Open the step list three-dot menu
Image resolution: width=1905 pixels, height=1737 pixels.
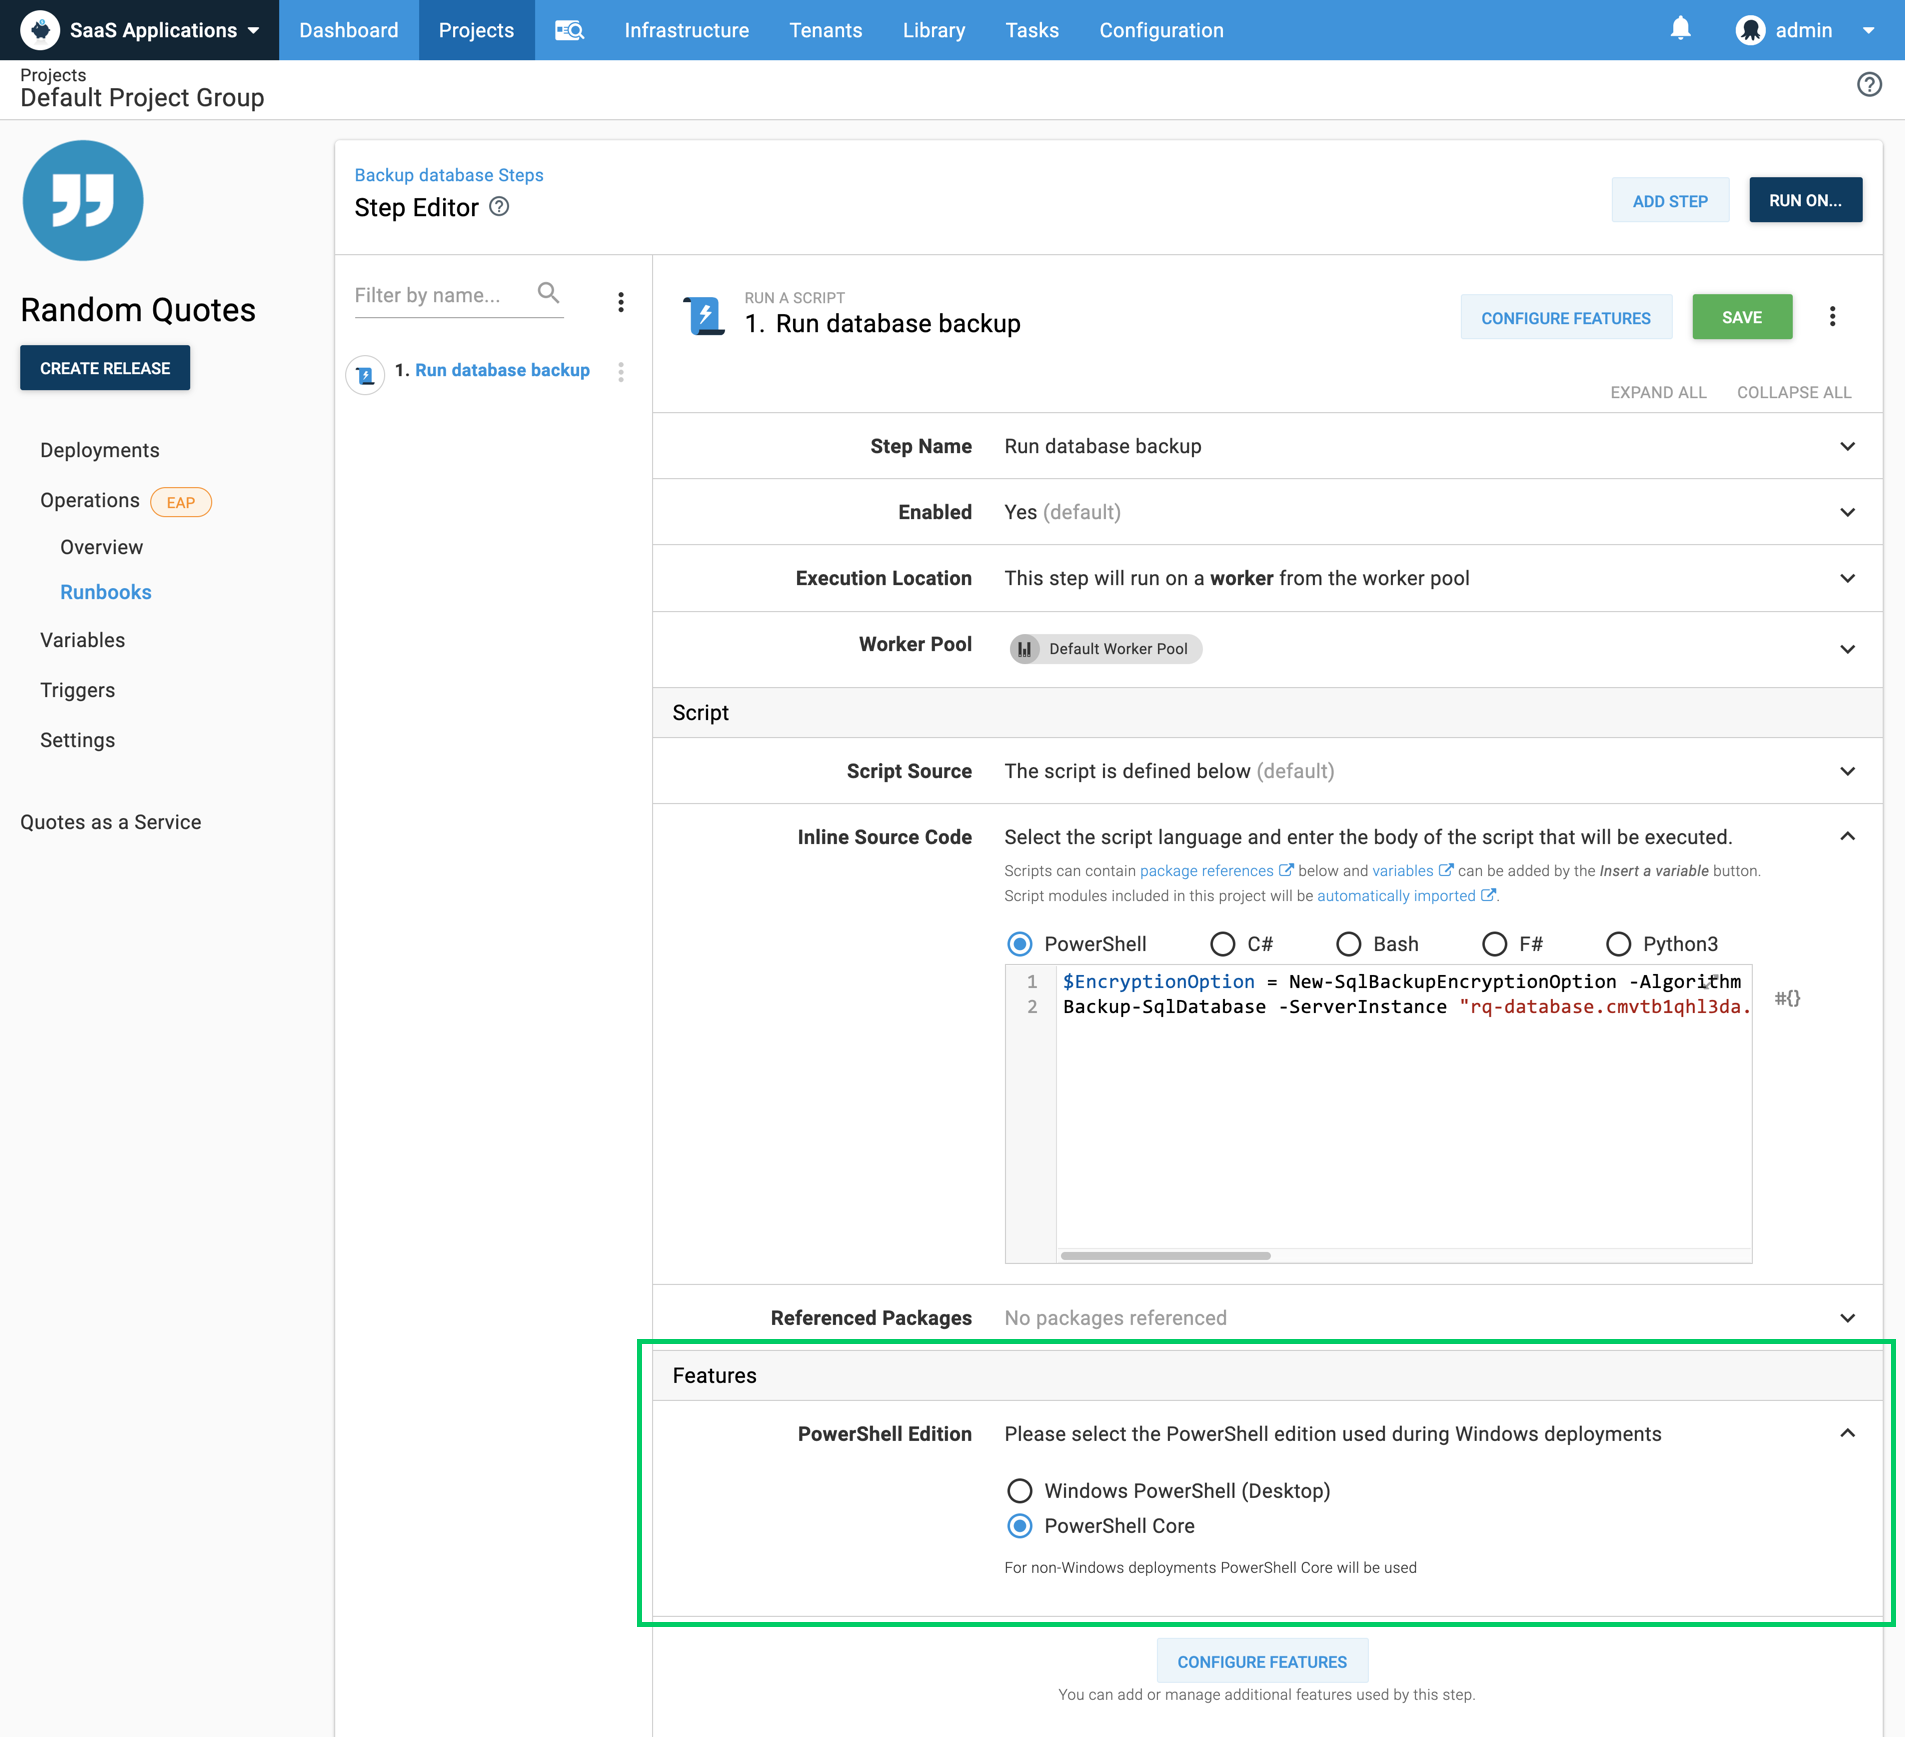click(x=621, y=302)
